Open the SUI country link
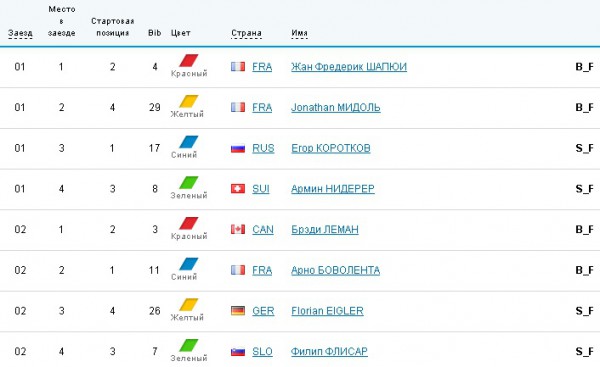This screenshot has width=600, height=367. click(x=261, y=189)
